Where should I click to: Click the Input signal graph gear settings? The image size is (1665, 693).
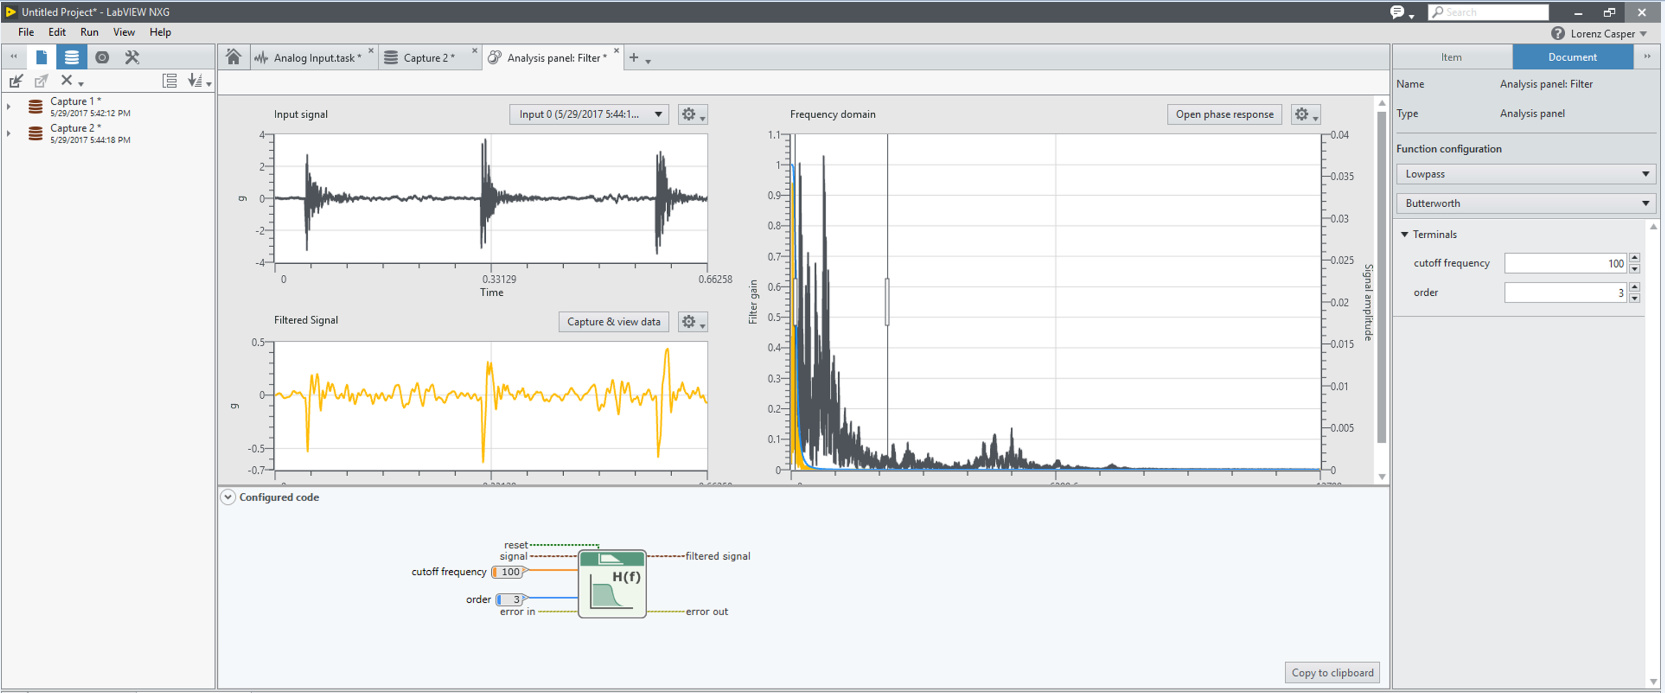tap(692, 114)
